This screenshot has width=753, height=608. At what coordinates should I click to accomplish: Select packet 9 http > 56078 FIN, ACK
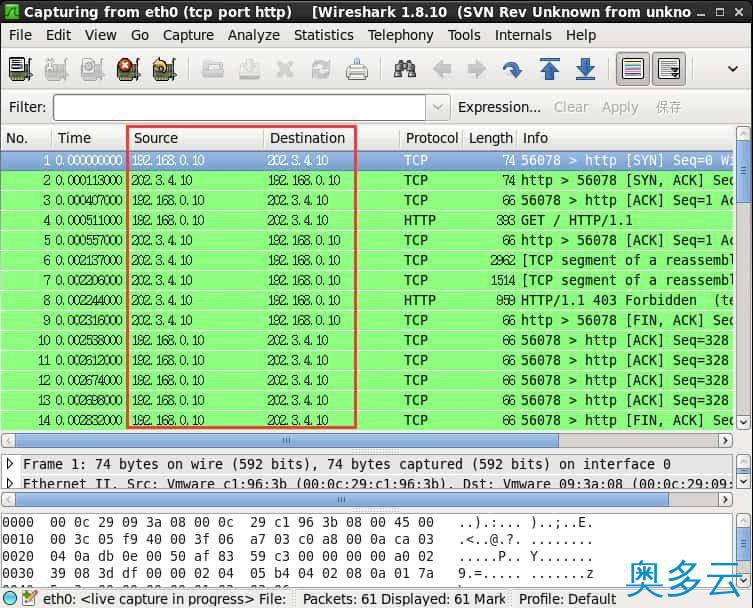tap(367, 320)
